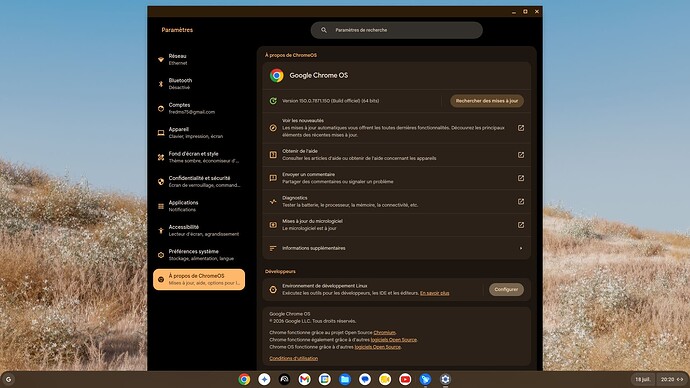Click the Fond d'écran et style icon

[x=161, y=157]
